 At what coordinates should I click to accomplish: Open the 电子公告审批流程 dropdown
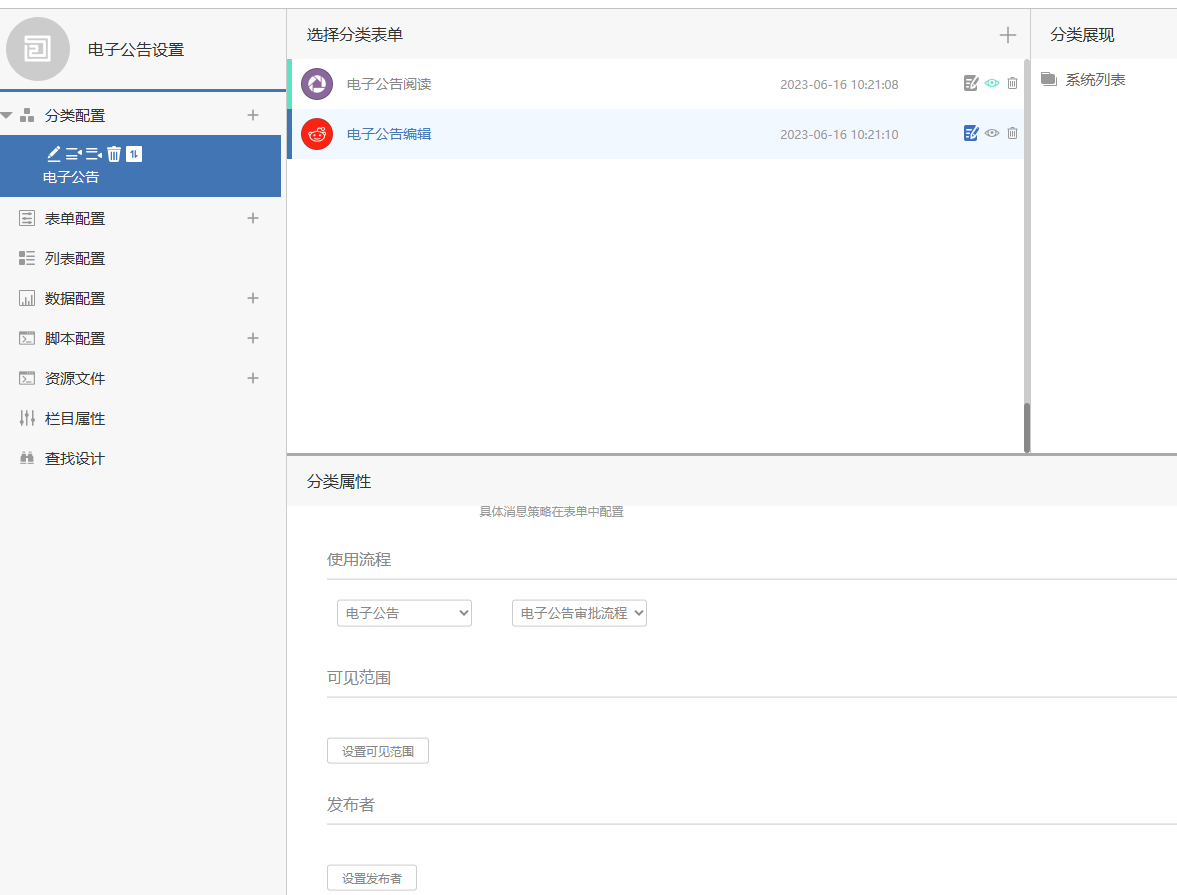click(579, 613)
